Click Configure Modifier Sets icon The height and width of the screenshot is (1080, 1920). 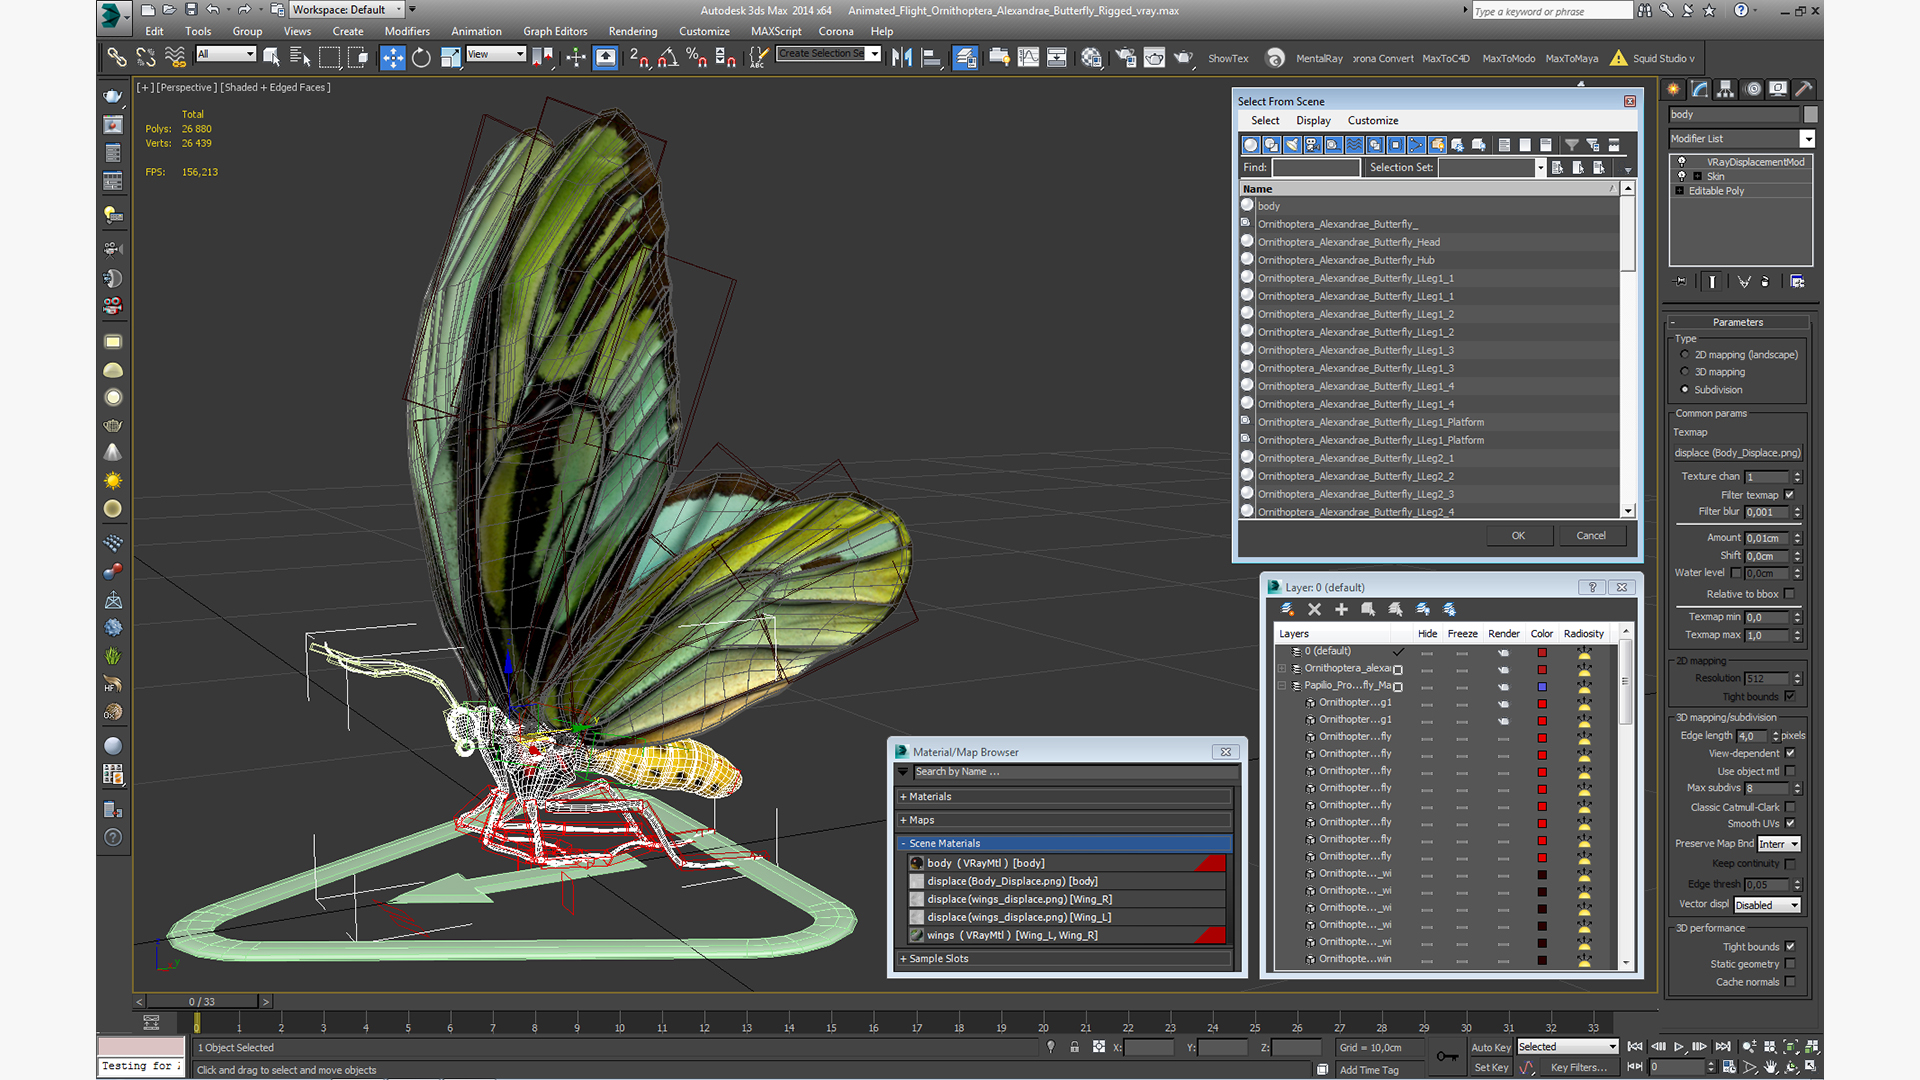pyautogui.click(x=1797, y=282)
